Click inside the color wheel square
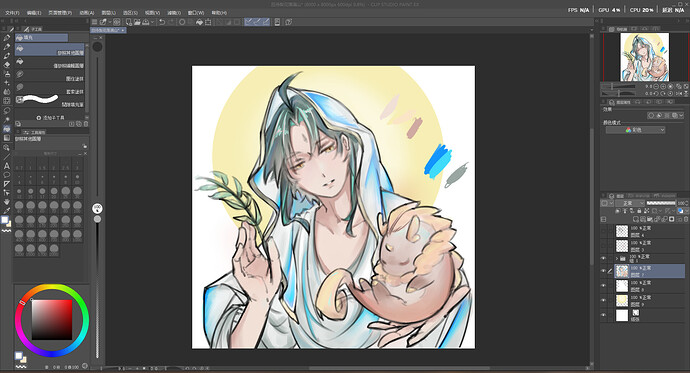Image resolution: width=690 pixels, height=373 pixels. click(51, 320)
